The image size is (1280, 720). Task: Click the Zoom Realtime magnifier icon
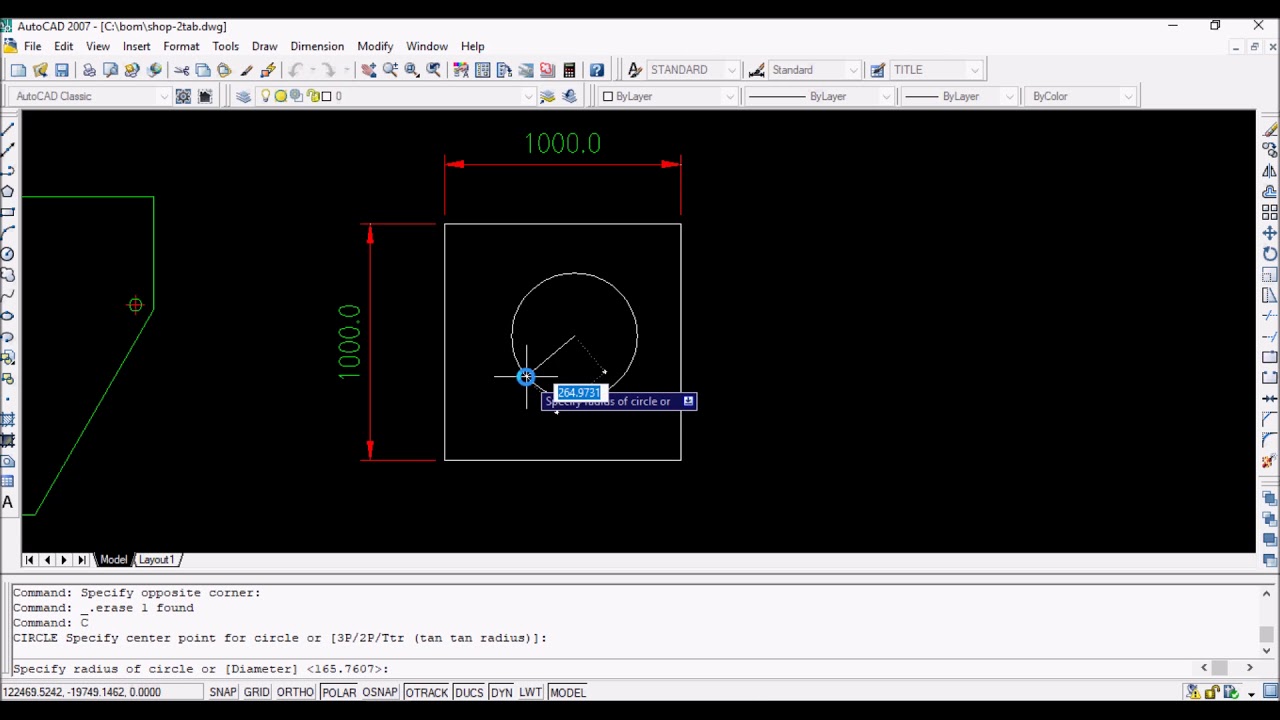pyautogui.click(x=390, y=70)
